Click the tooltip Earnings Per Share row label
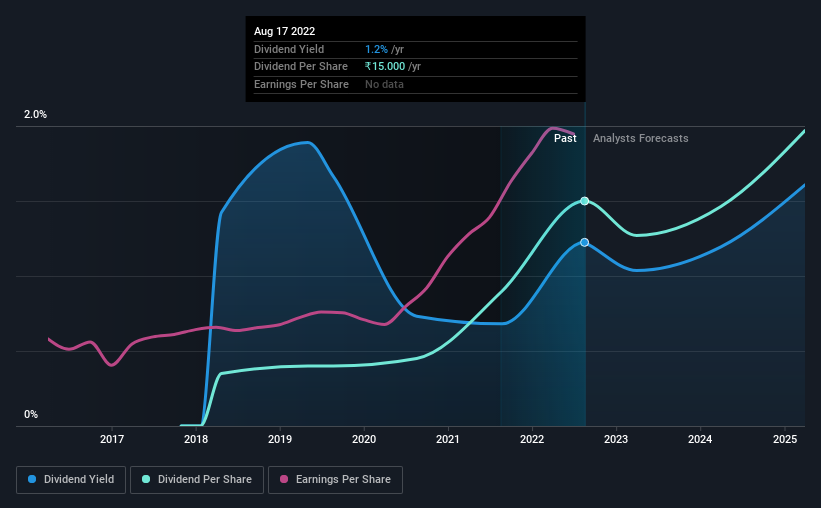Viewport: 821px width, 508px height. pos(301,84)
